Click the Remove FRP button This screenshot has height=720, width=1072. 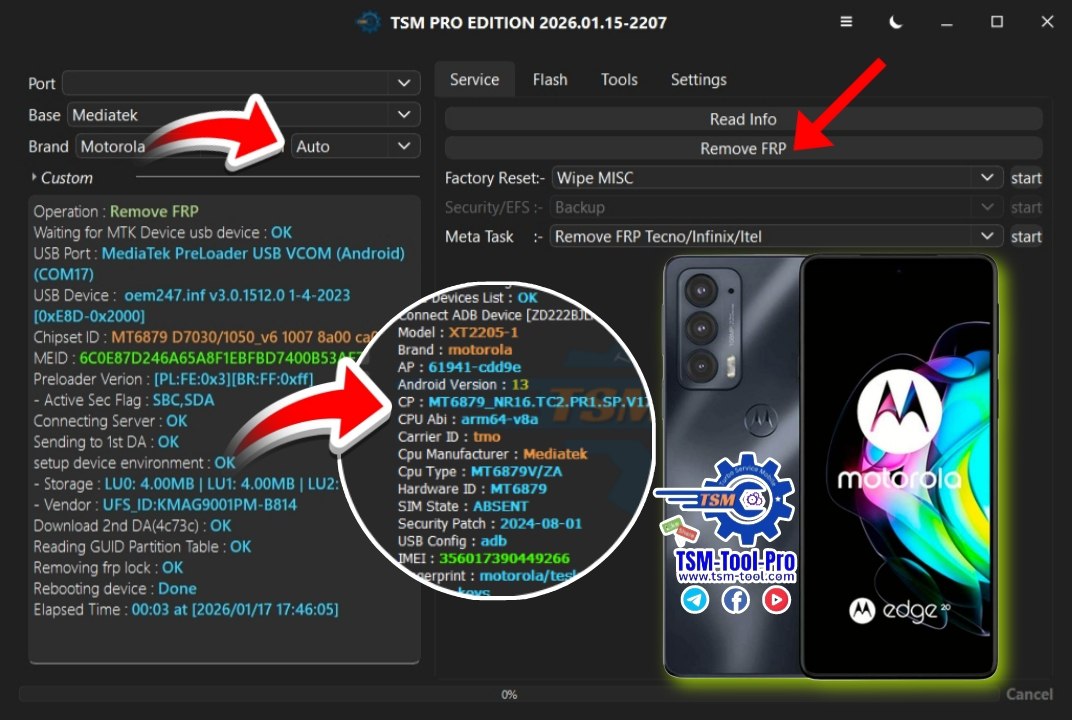pyautogui.click(x=743, y=148)
